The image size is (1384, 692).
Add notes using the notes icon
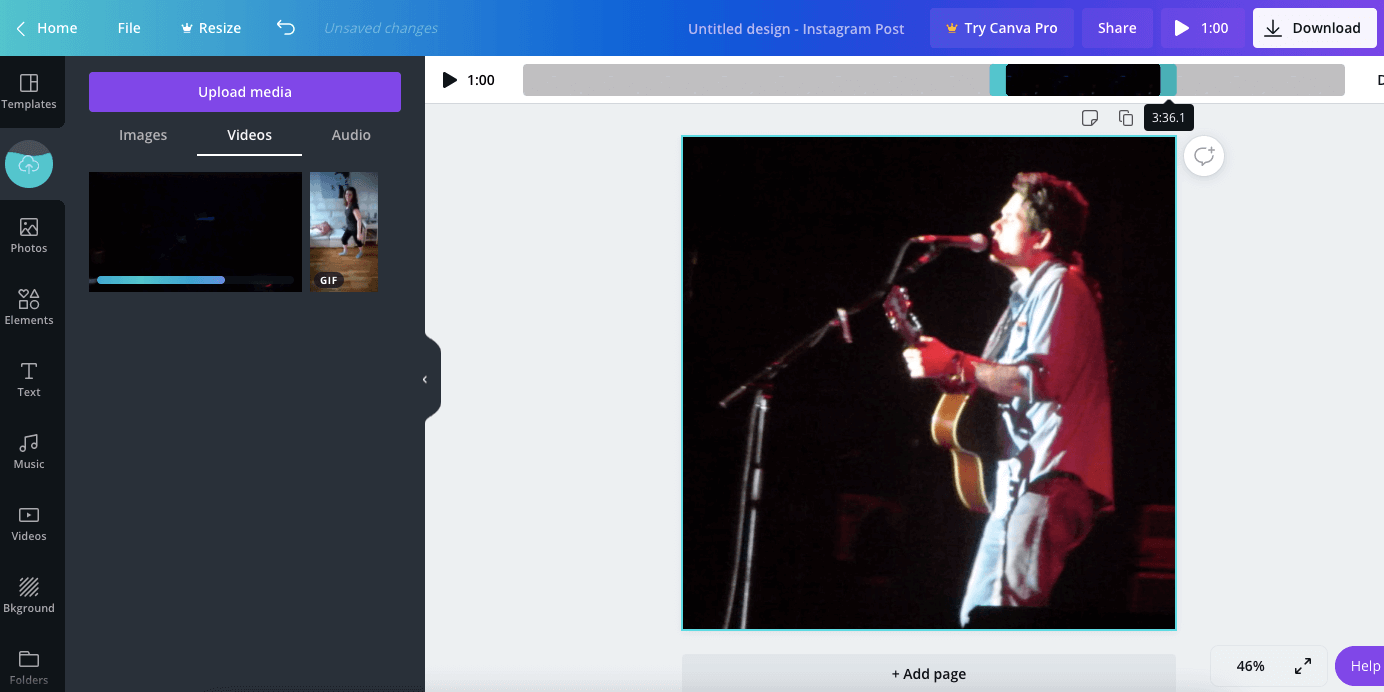coord(1089,117)
